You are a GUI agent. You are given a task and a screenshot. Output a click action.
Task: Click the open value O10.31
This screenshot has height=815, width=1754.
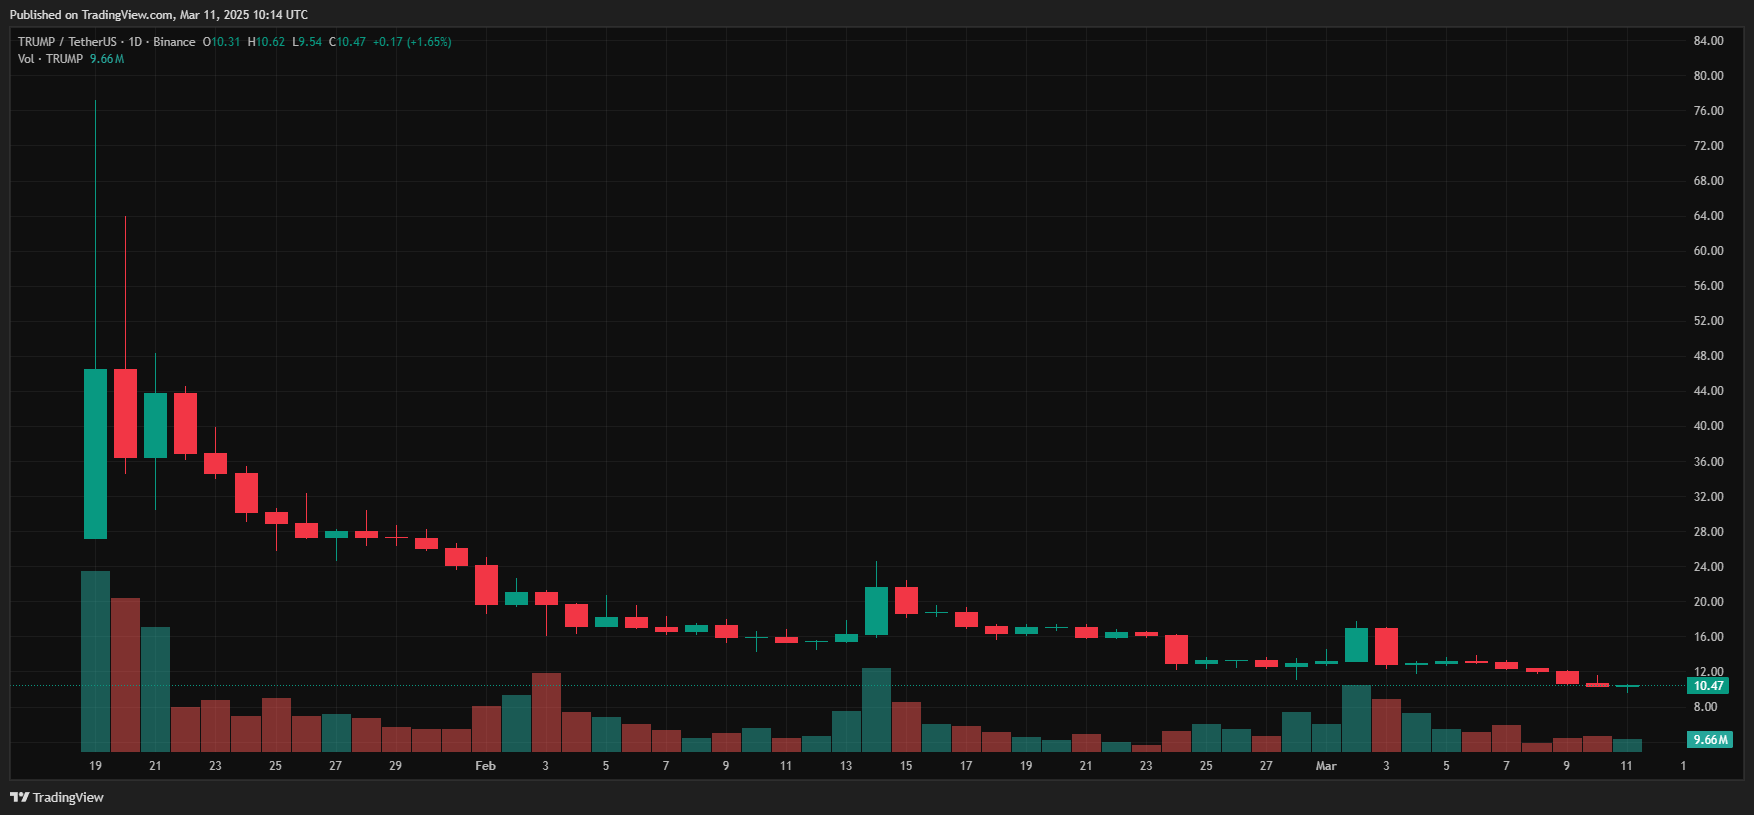pos(222,42)
